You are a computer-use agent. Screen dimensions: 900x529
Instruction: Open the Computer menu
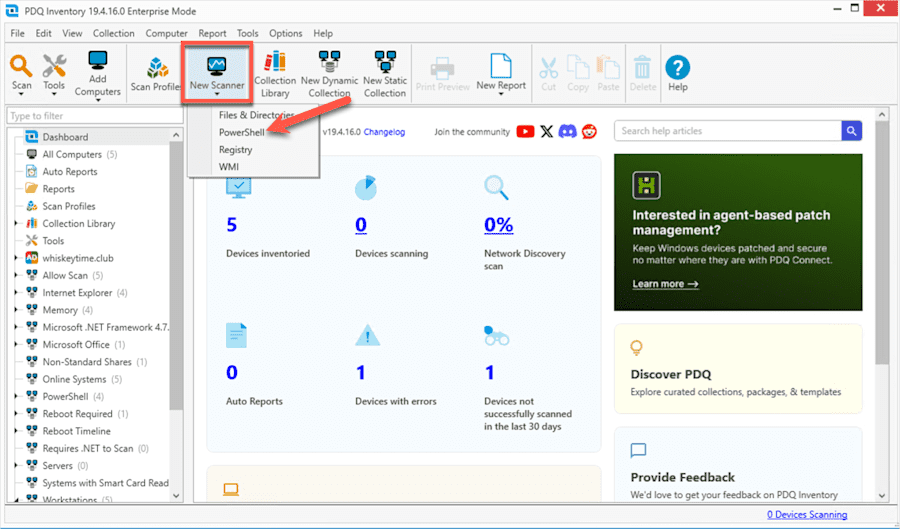(x=166, y=33)
